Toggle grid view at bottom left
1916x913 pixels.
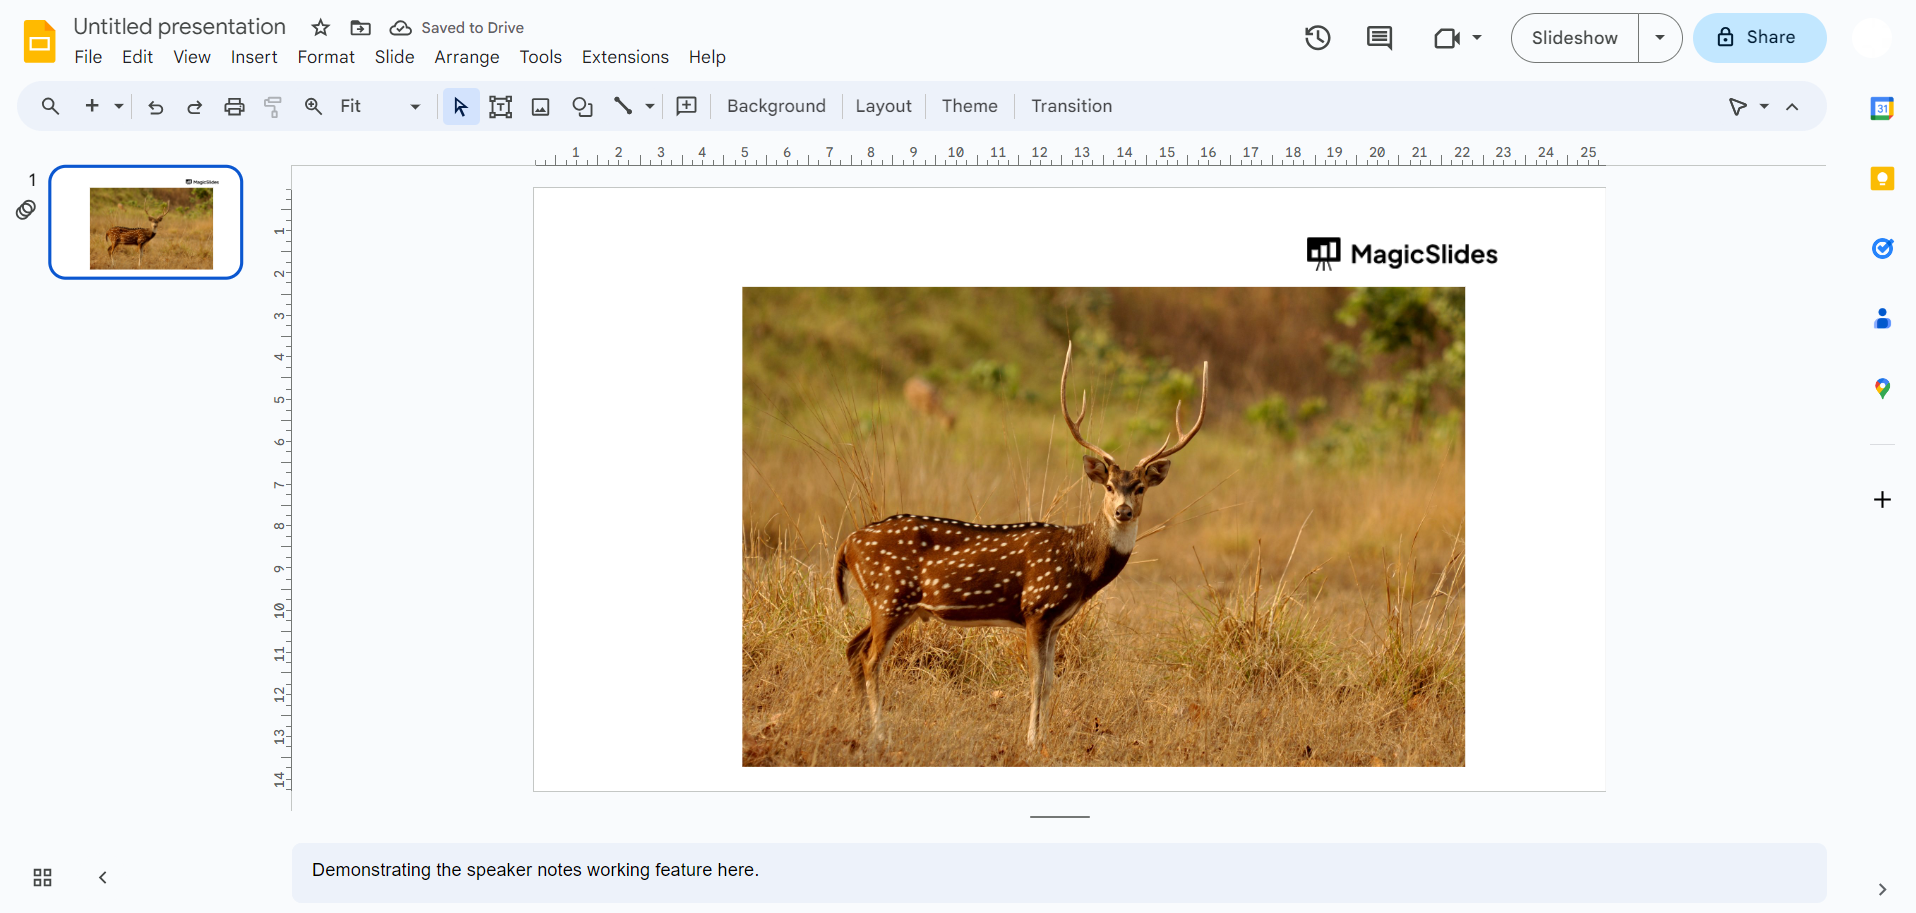(42, 878)
